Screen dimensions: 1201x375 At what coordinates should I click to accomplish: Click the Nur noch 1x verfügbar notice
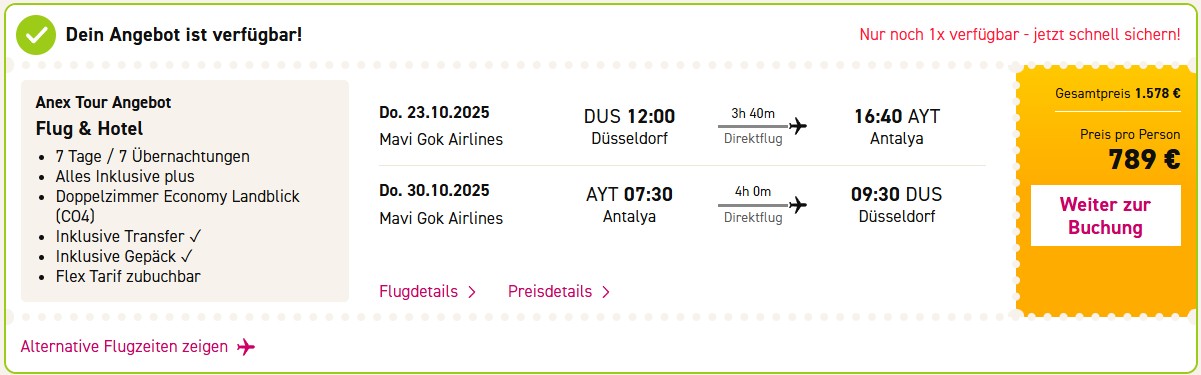tap(1020, 34)
